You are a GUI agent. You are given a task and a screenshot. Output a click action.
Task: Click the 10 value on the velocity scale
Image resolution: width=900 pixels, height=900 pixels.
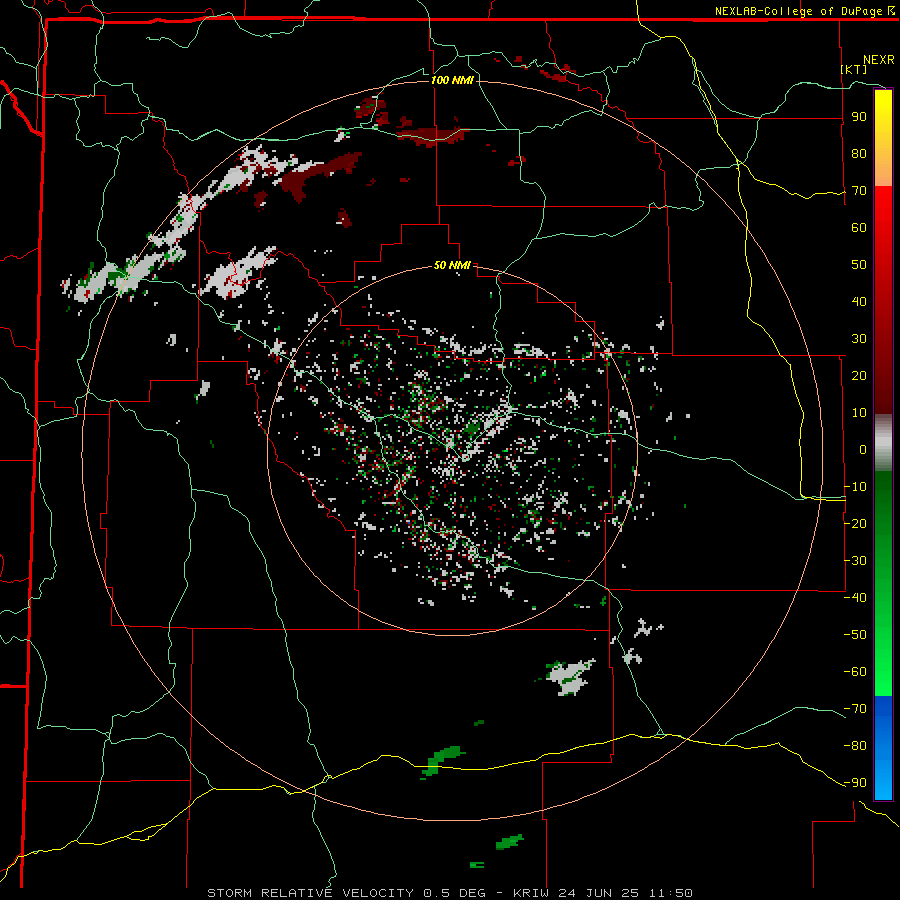pyautogui.click(x=859, y=413)
